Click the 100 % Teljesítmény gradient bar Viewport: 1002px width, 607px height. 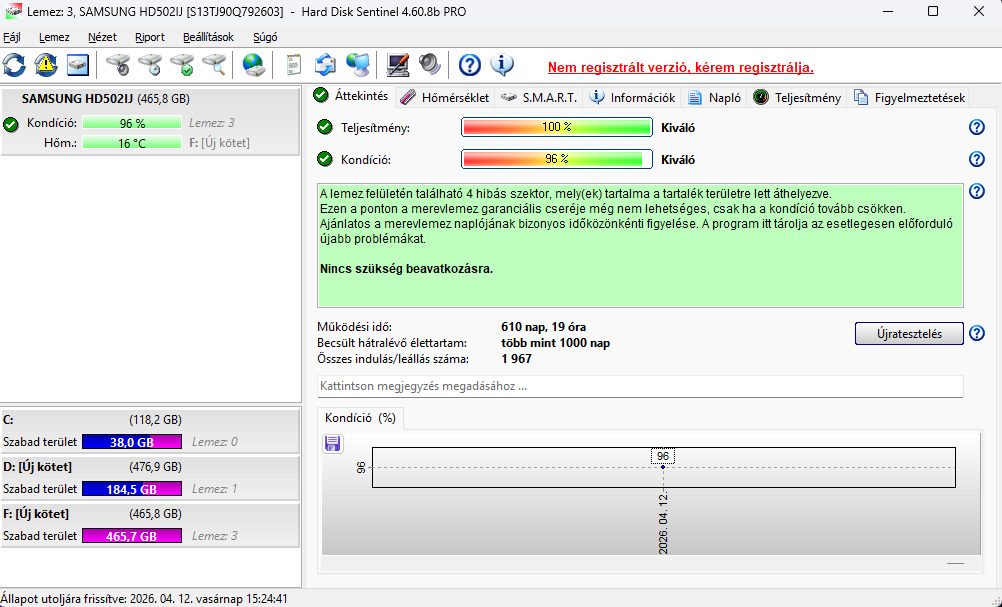click(x=557, y=127)
